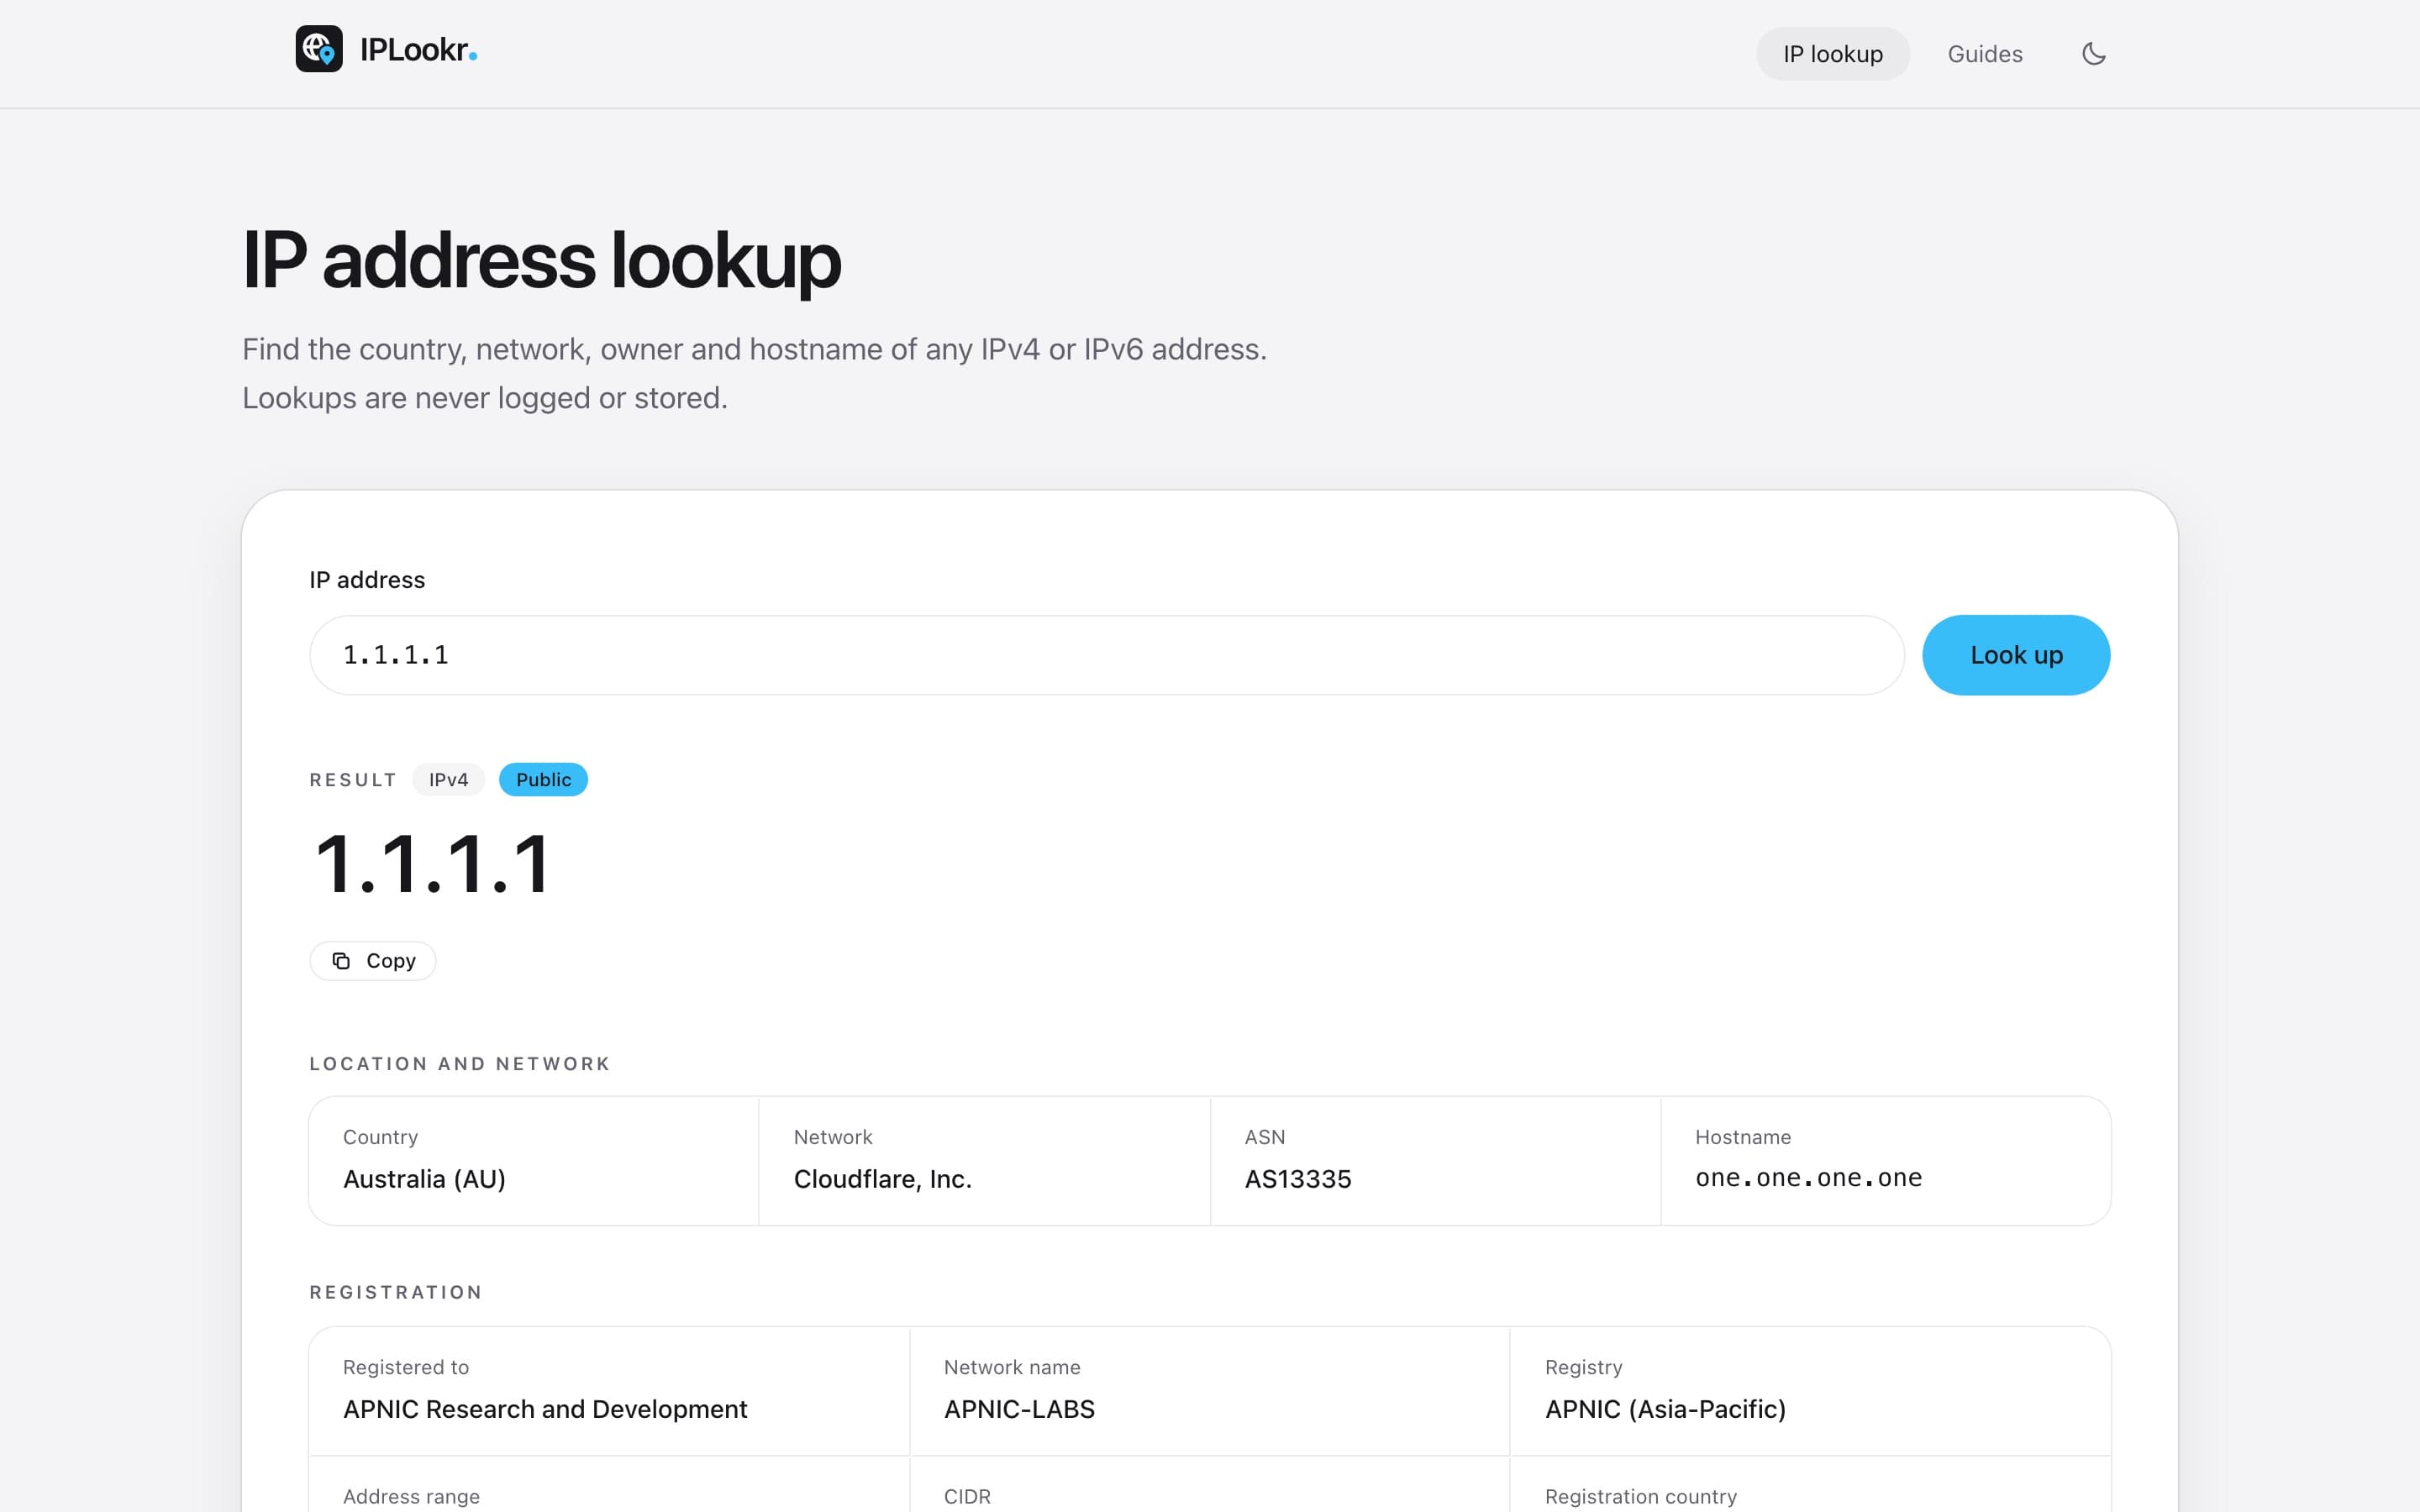Click the Location and Network section label

460,1064
